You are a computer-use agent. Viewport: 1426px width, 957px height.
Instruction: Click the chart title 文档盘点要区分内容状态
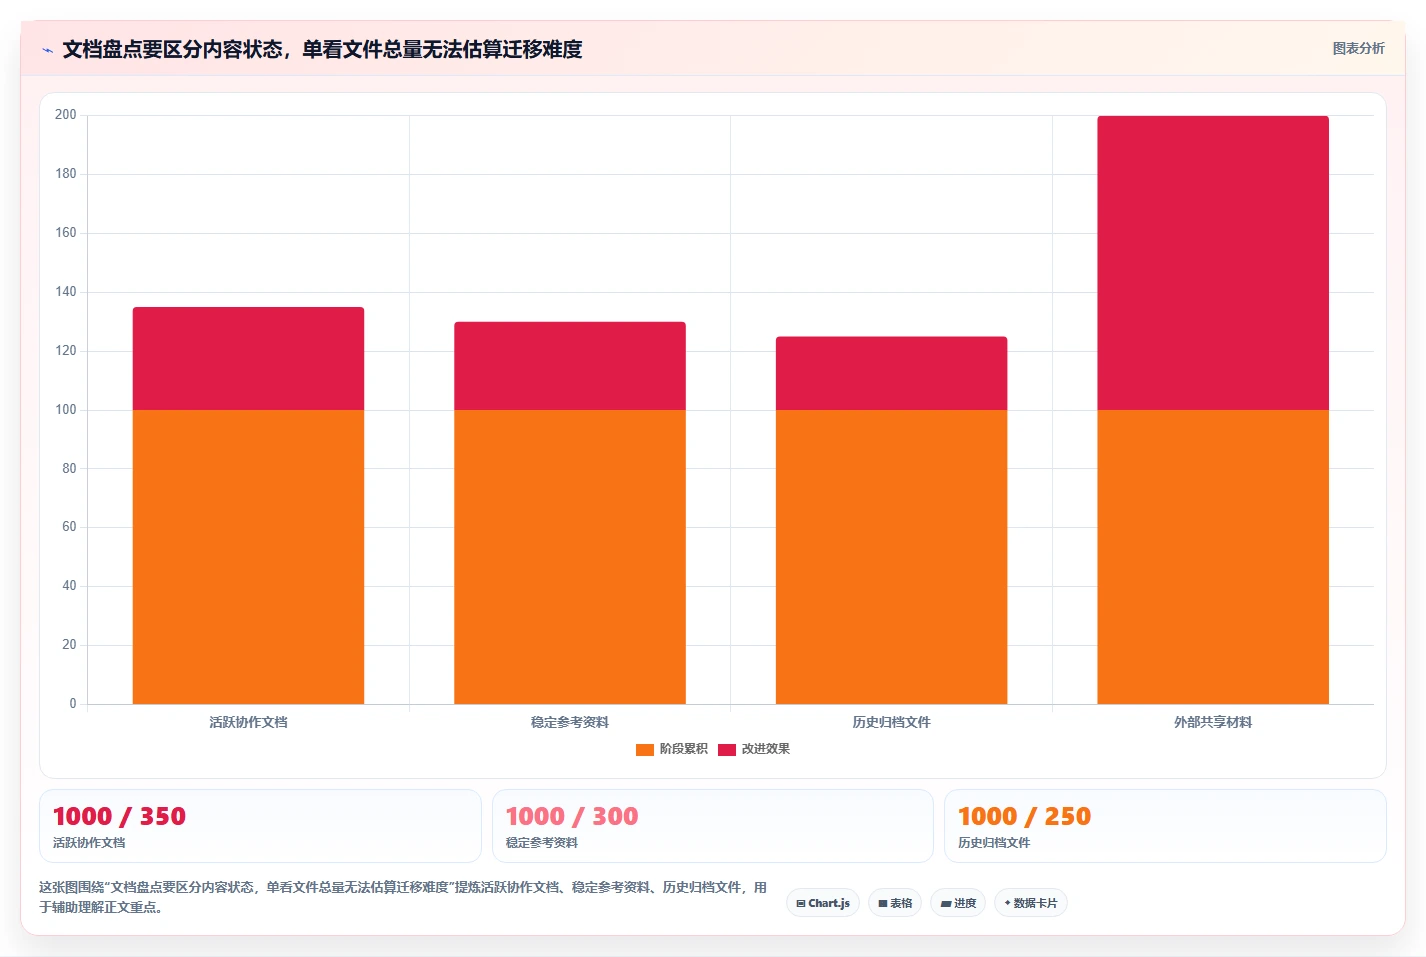(x=322, y=49)
